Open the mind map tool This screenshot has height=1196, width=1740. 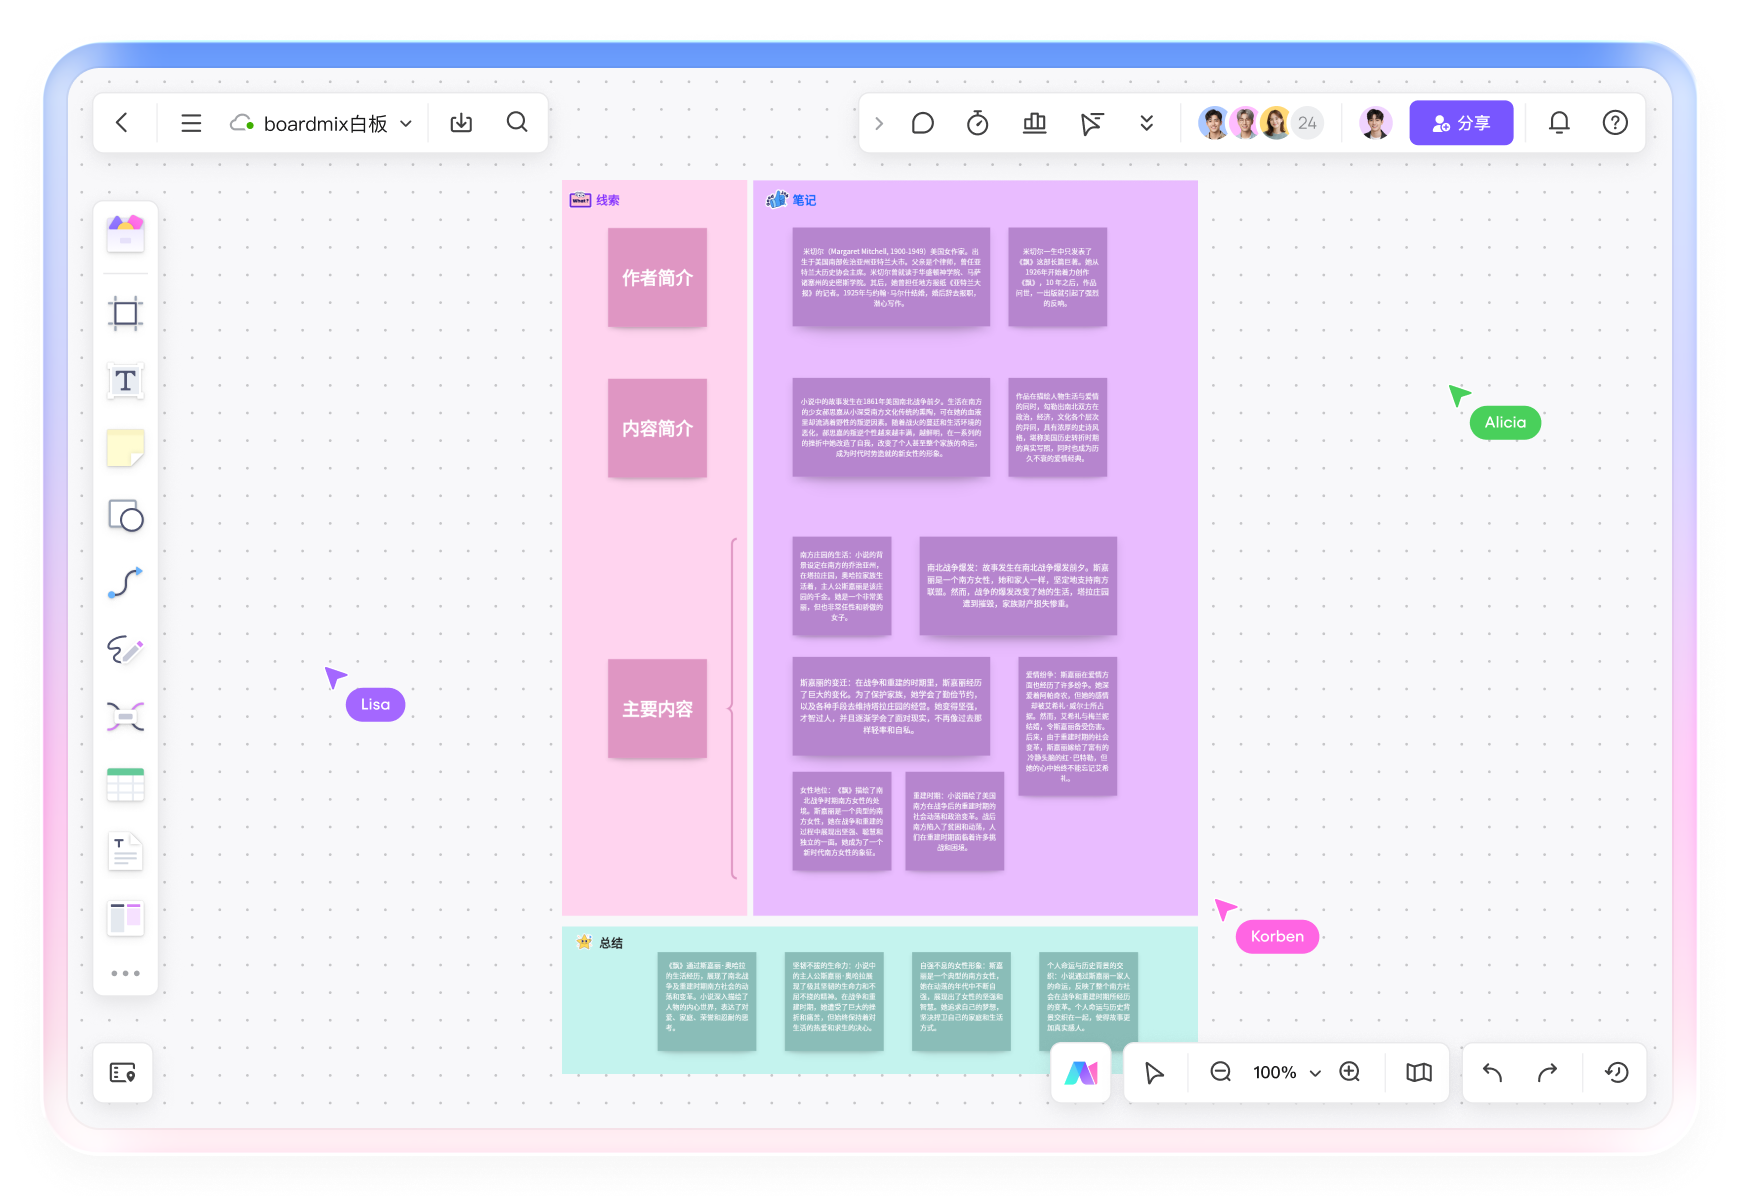point(125,717)
